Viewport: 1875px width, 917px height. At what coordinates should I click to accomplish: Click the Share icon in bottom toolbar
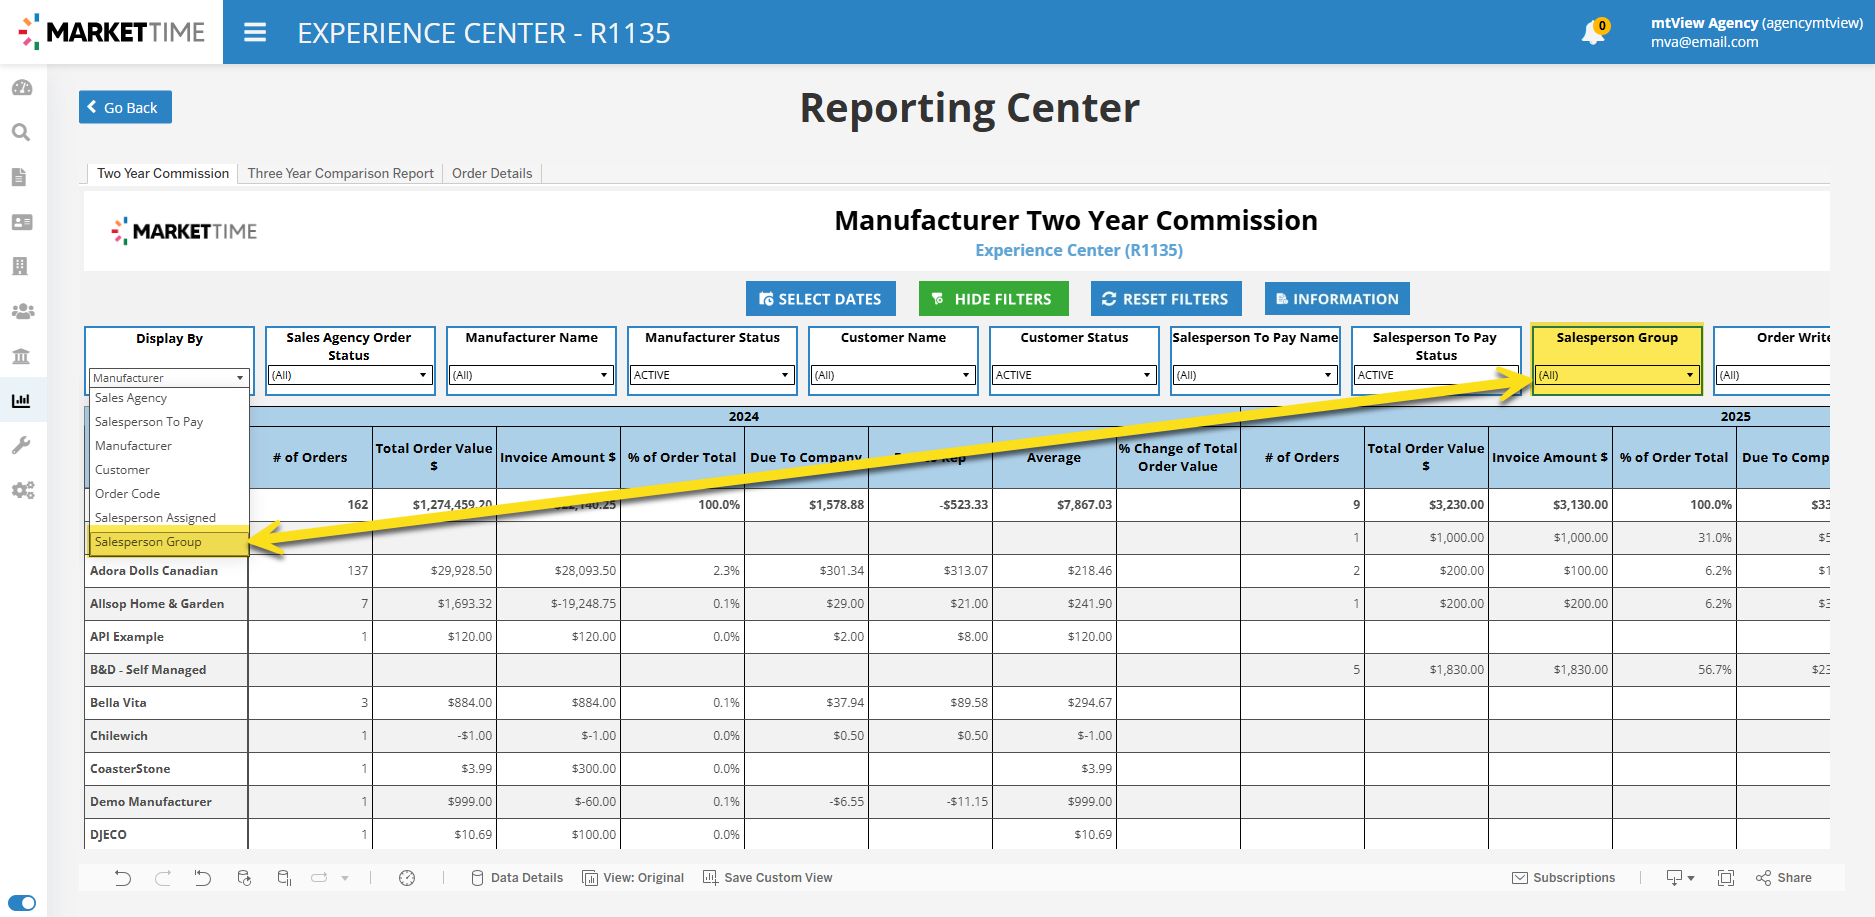[x=1783, y=878]
